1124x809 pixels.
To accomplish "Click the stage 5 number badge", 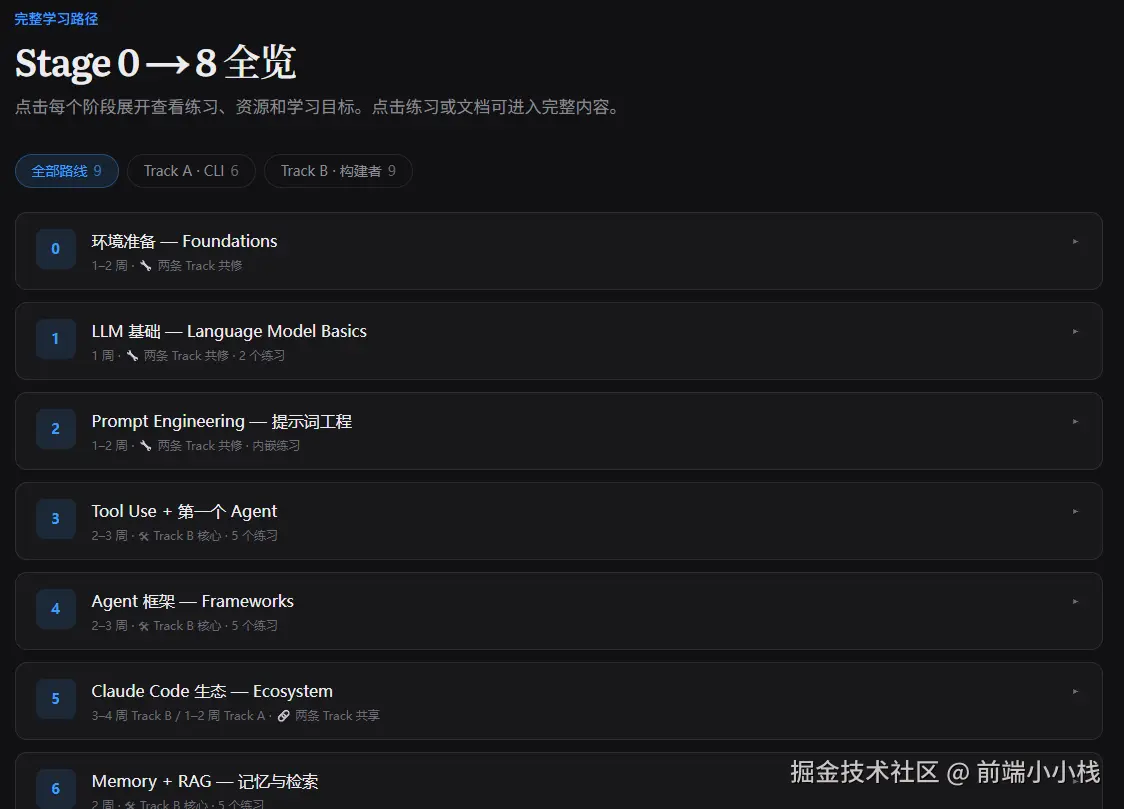I will (x=56, y=699).
